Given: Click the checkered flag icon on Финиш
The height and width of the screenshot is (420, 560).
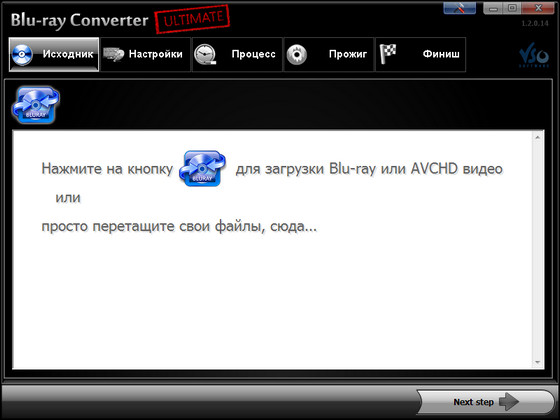Looking at the screenshot, I should click(x=388, y=54).
